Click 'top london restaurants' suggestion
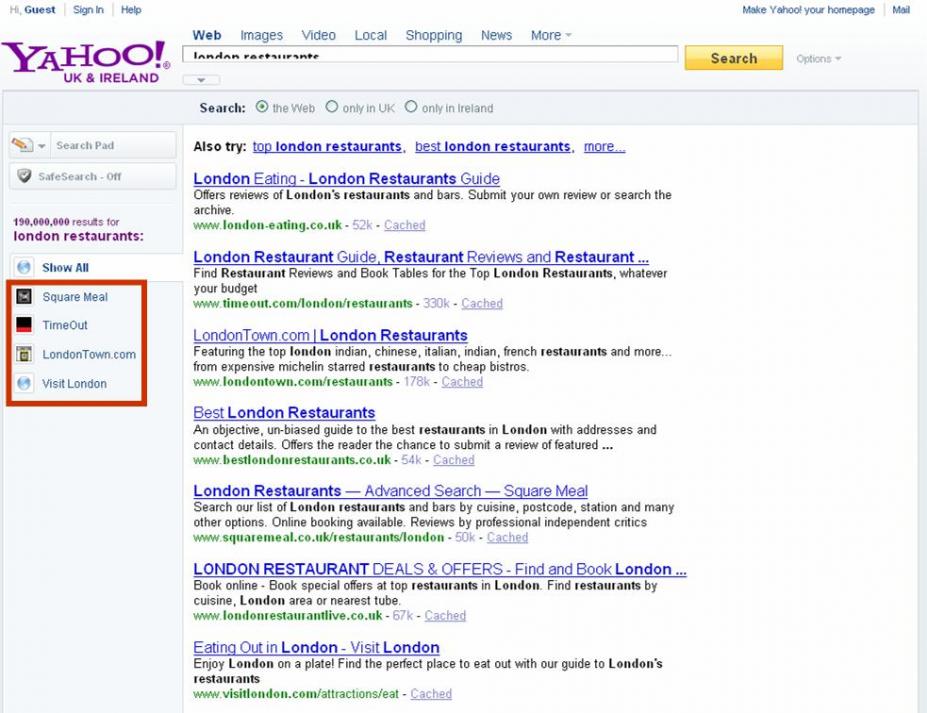927x713 pixels. [328, 147]
